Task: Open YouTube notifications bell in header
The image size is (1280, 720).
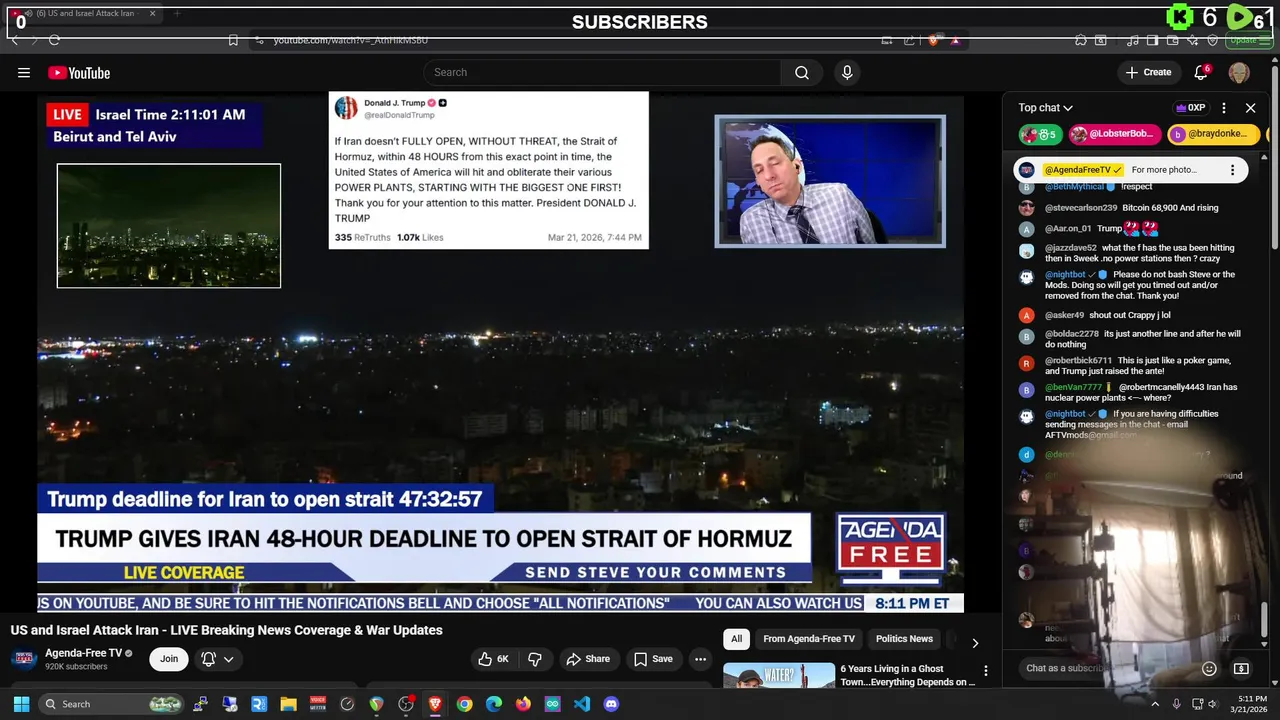Action: click(x=1202, y=72)
